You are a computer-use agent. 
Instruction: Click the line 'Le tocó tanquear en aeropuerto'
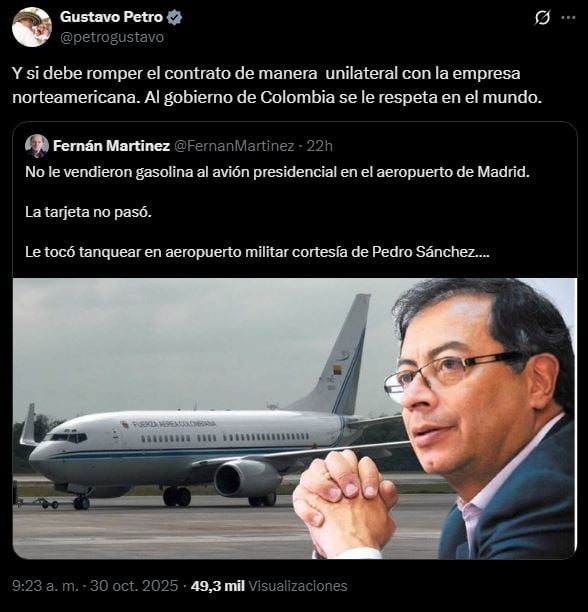pyautogui.click(x=257, y=252)
